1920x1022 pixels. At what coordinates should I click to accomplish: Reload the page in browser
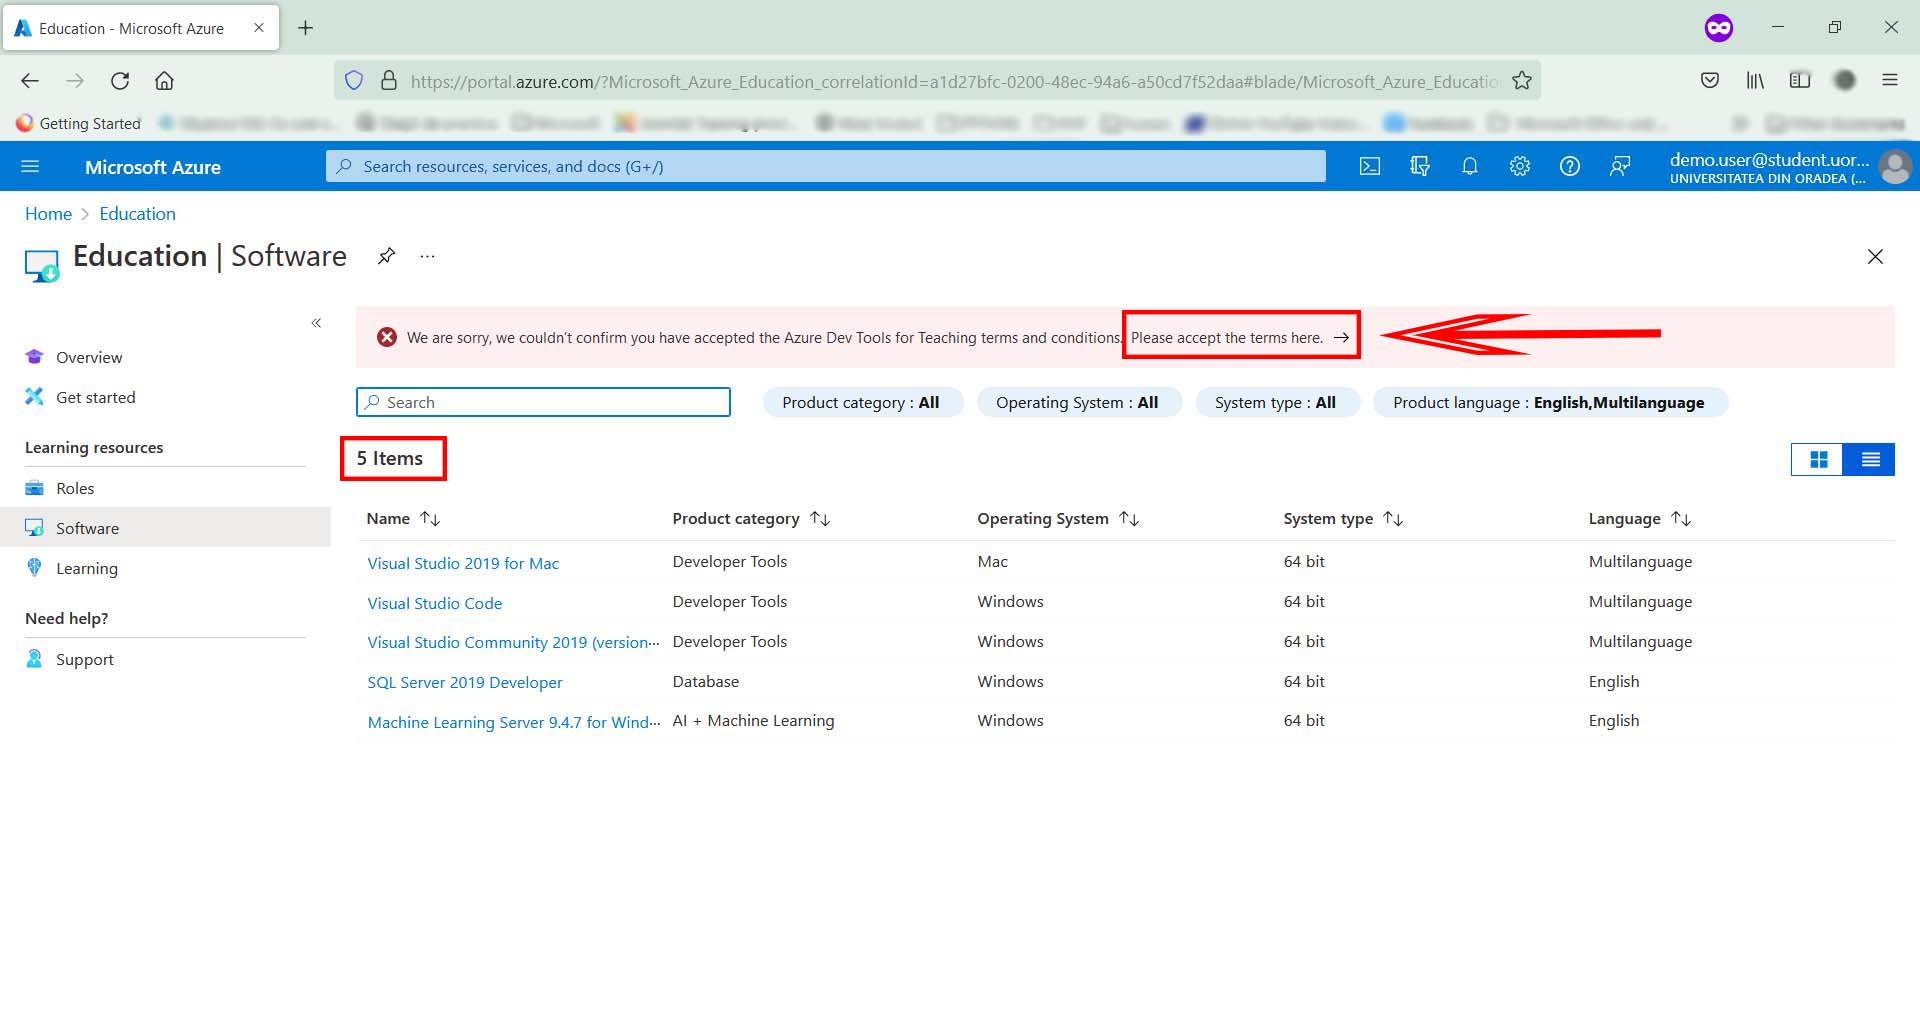(x=120, y=81)
